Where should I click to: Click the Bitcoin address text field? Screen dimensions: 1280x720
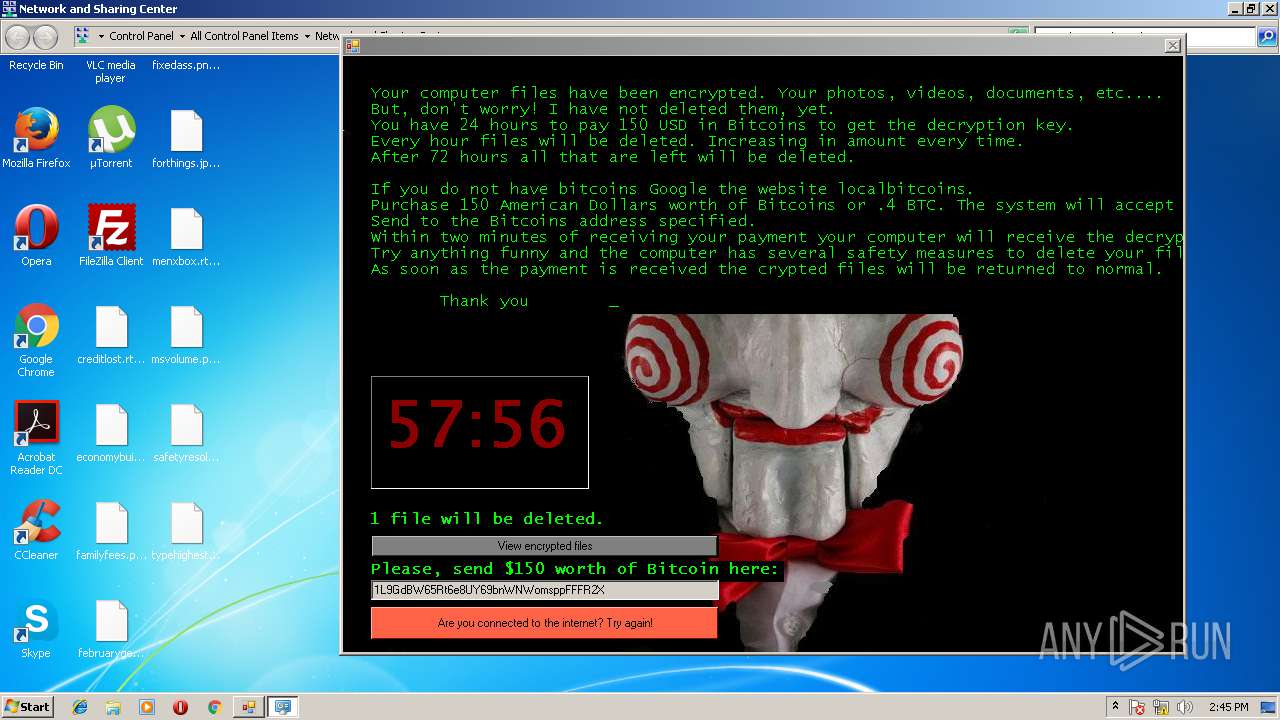544,590
